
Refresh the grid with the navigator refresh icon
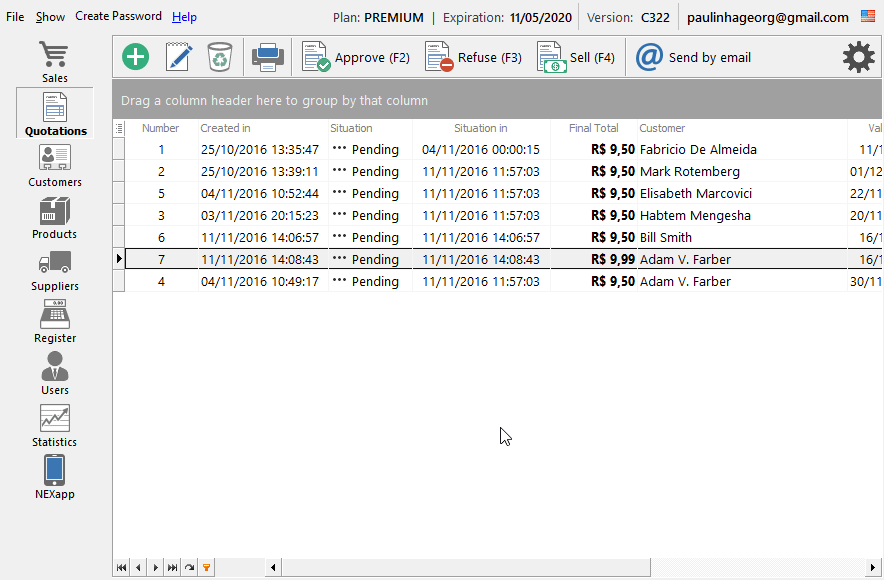[x=189, y=568]
